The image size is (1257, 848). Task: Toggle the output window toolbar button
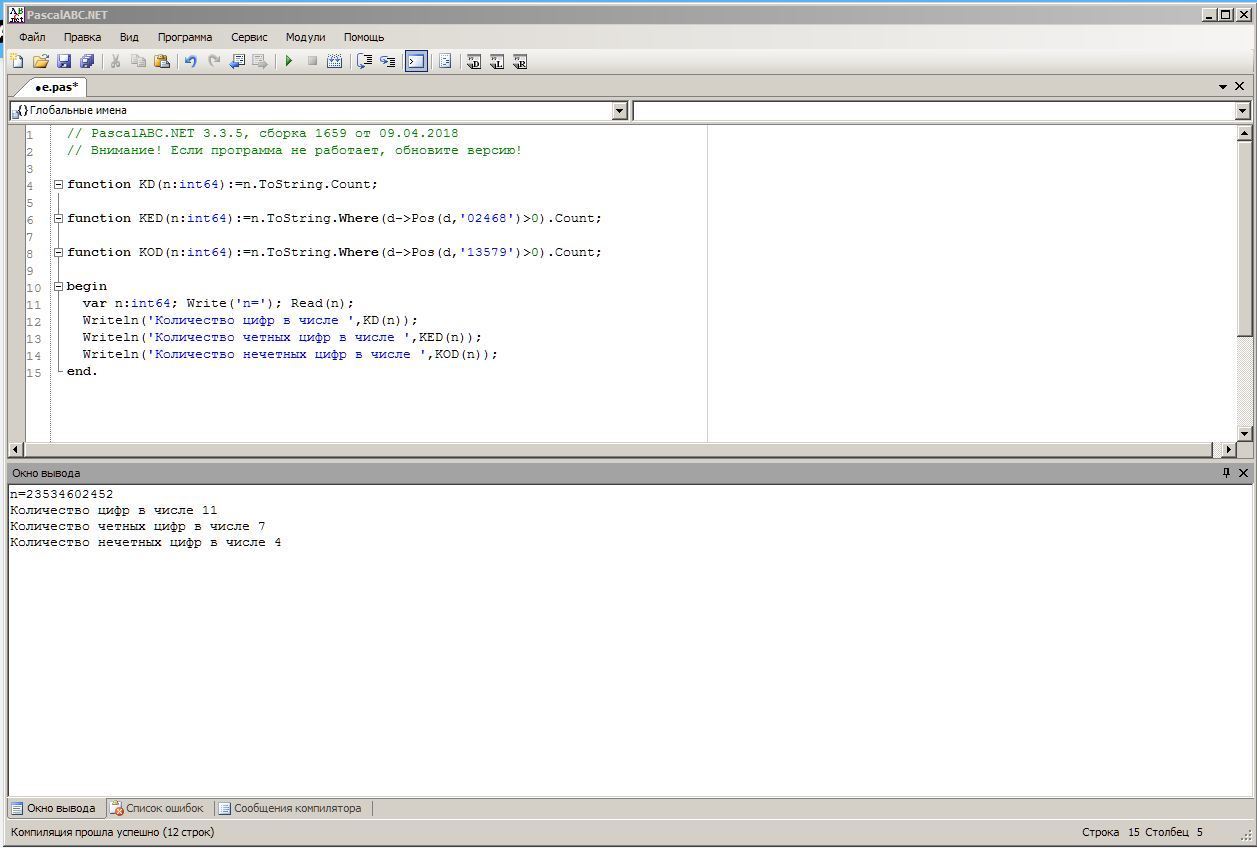[x=416, y=62]
